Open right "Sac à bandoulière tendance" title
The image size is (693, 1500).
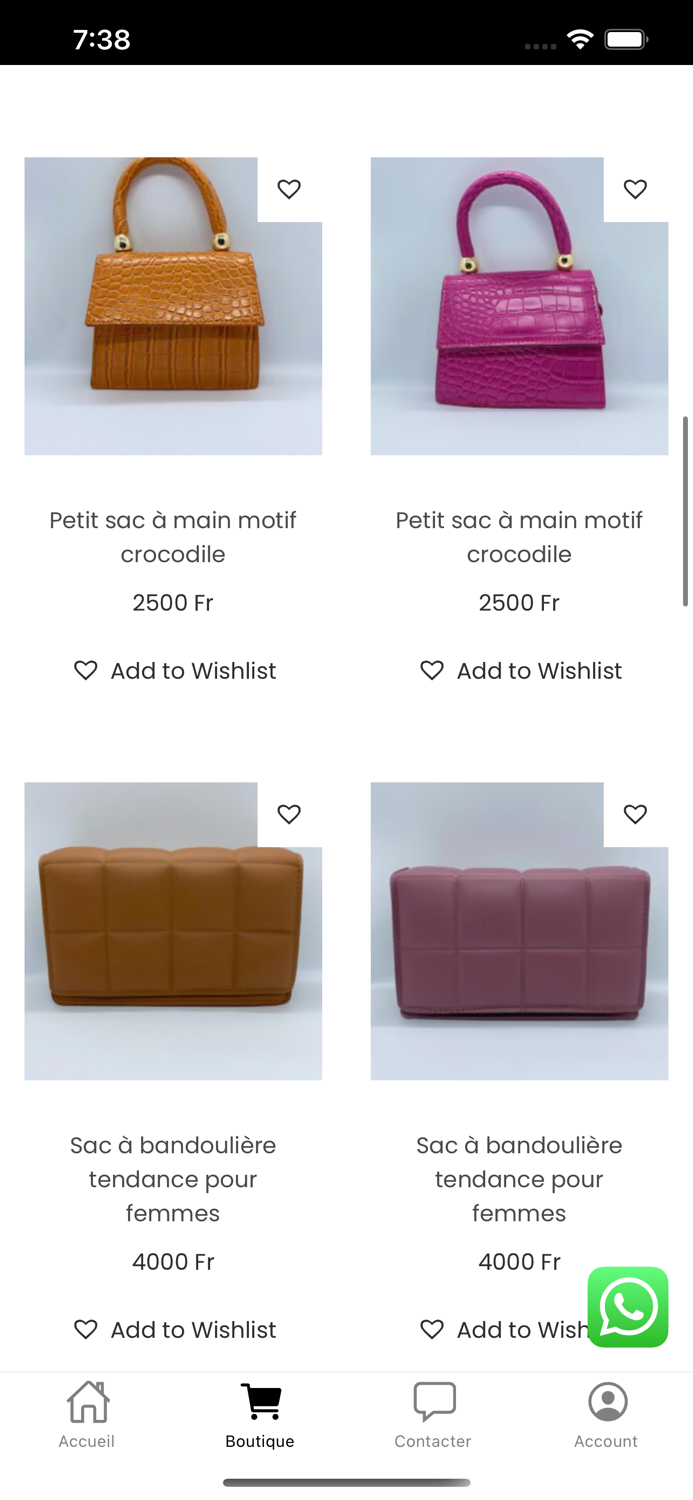click(x=519, y=1179)
